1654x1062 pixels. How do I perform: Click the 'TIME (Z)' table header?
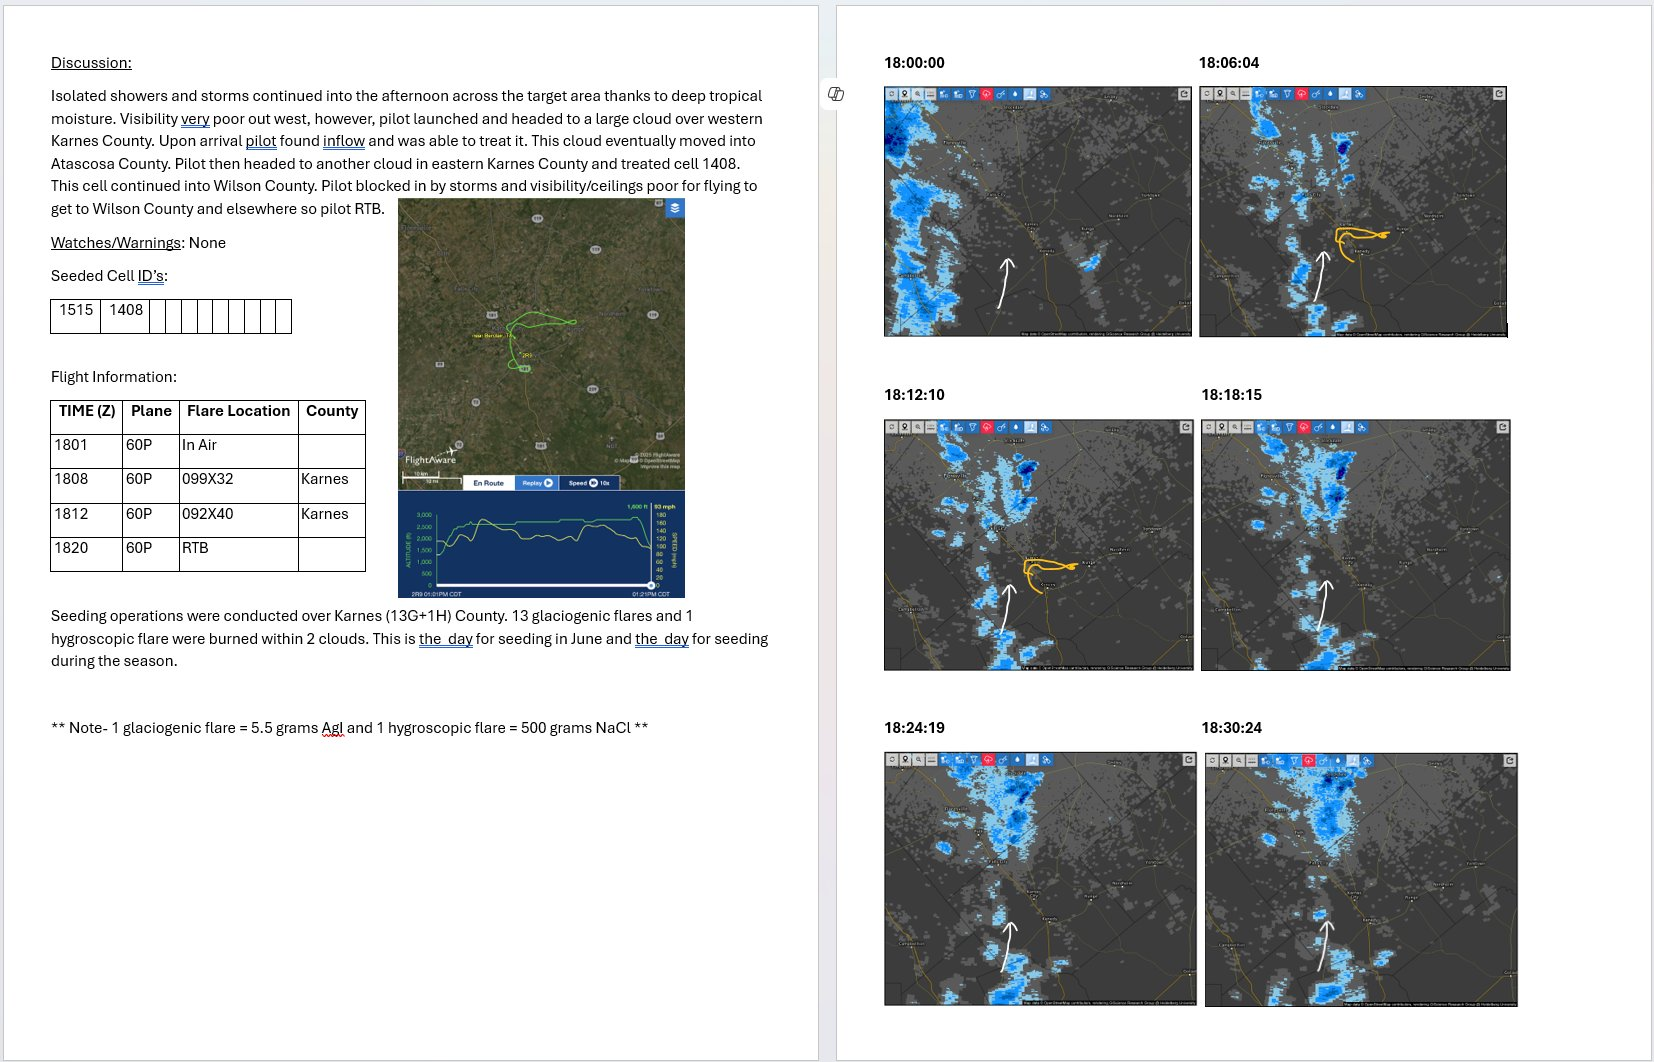[x=87, y=417]
